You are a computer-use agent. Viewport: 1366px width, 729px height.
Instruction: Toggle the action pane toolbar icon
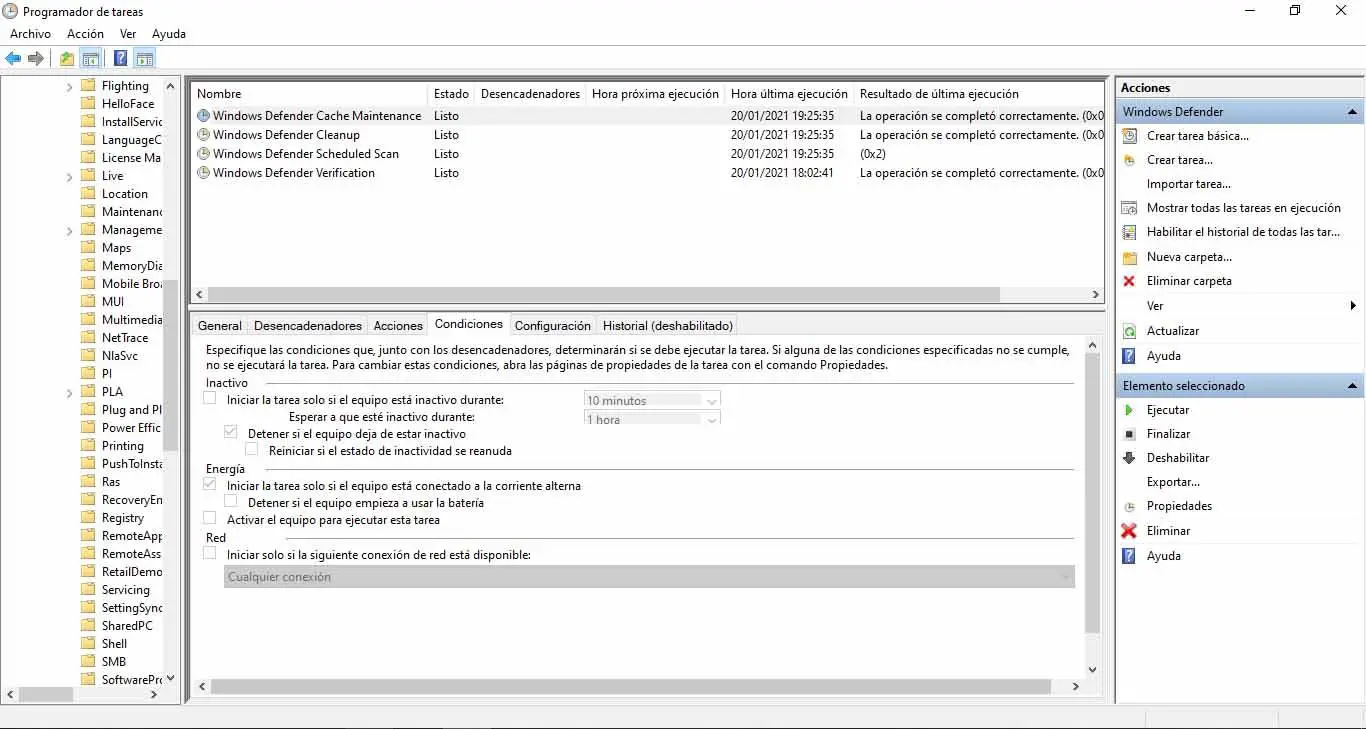pos(145,58)
